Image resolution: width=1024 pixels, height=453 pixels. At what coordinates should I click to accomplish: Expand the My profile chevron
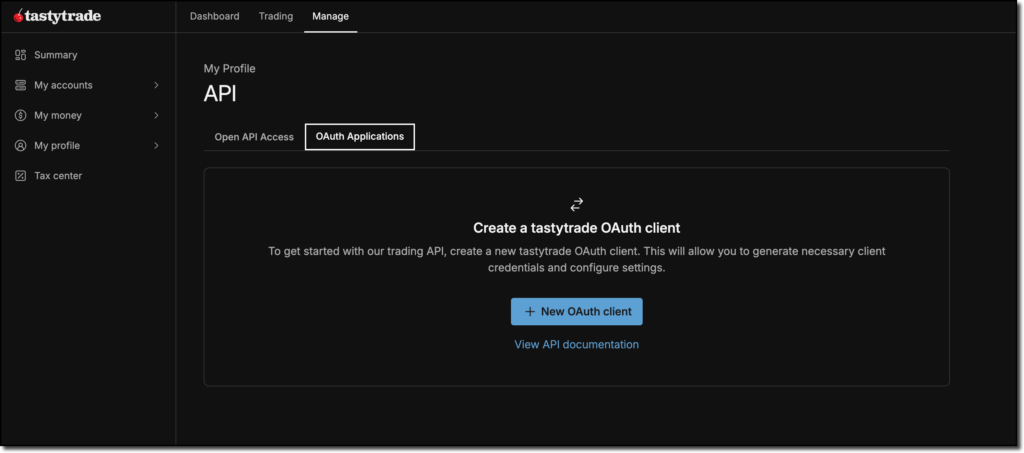click(156, 145)
